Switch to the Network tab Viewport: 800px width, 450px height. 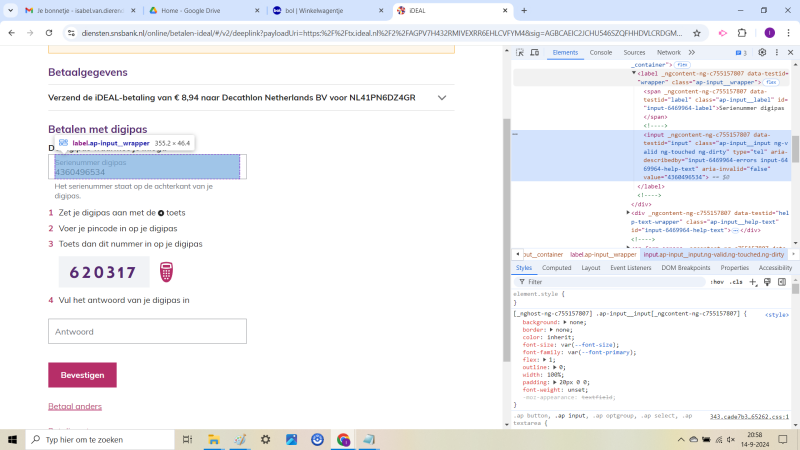pos(668,53)
